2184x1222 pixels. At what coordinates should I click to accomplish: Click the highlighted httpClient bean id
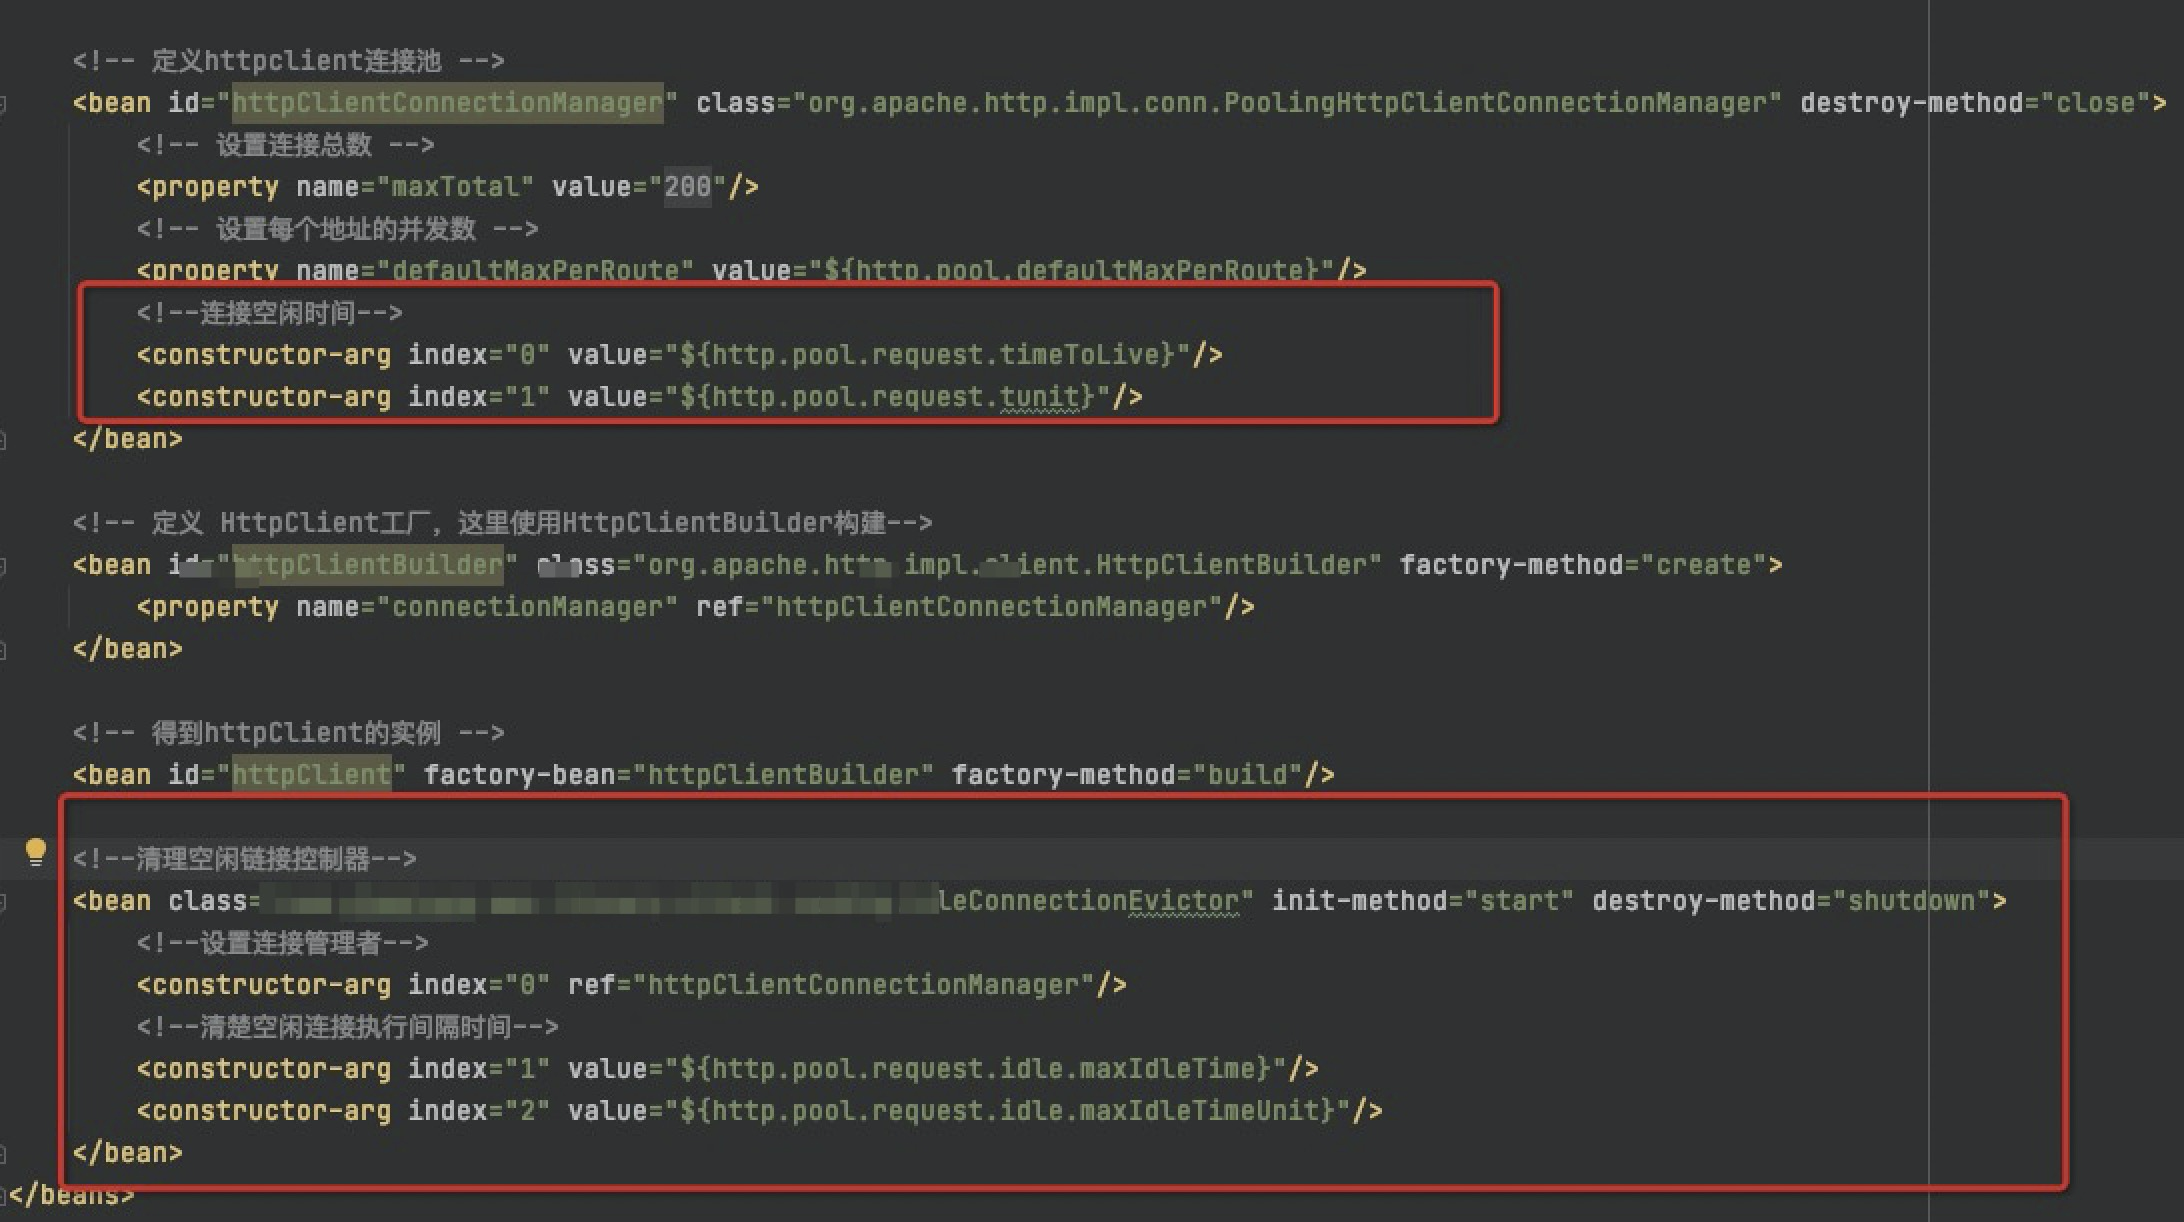coord(311,775)
